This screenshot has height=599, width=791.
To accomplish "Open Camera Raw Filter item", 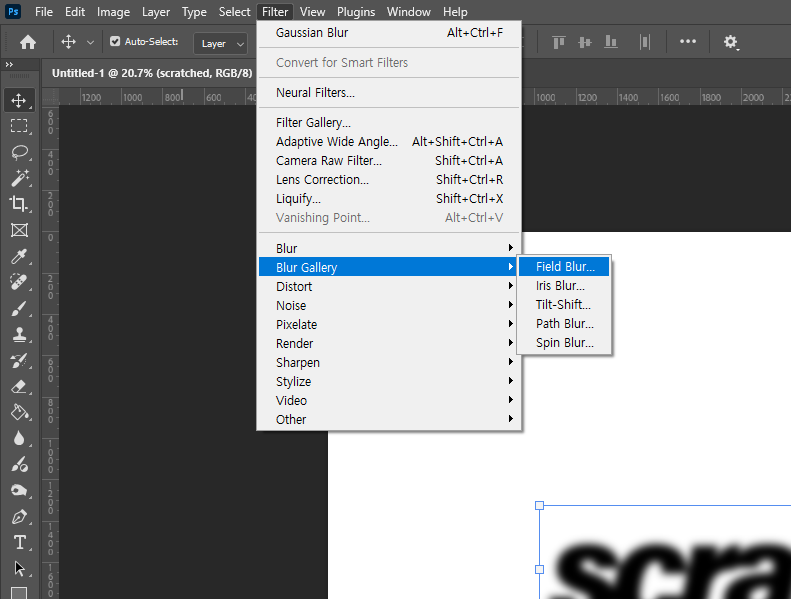I will click(x=389, y=160).
